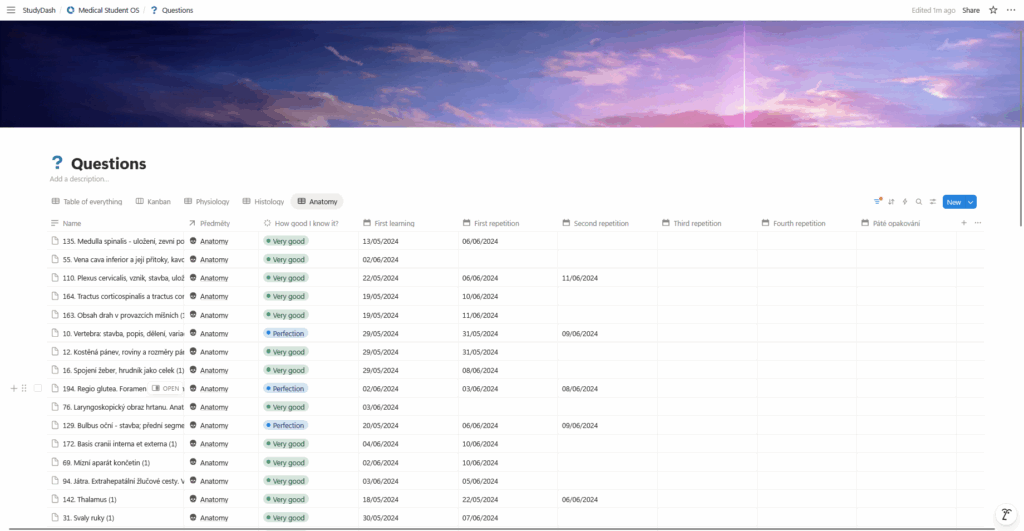Viewport: 1024px width, 531px height.
Task: Open row 194 with the OPEN button
Action: [166, 388]
